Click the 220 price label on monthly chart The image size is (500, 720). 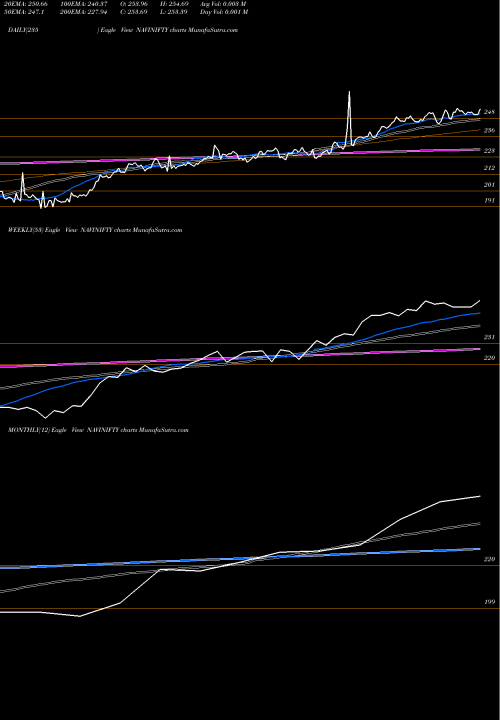click(x=489, y=559)
